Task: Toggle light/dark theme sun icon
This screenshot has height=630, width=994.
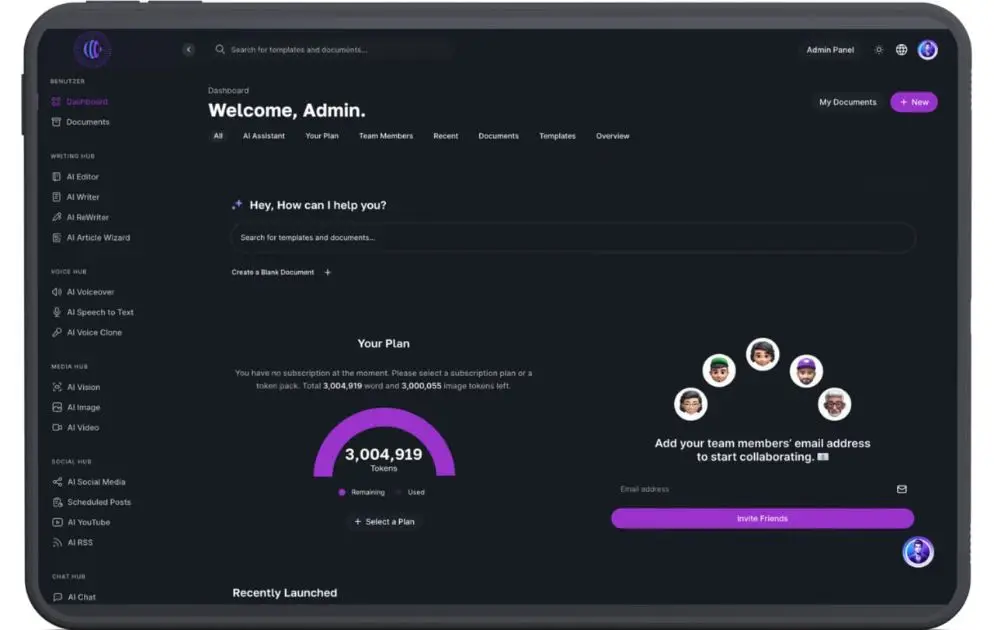Action: (x=879, y=50)
